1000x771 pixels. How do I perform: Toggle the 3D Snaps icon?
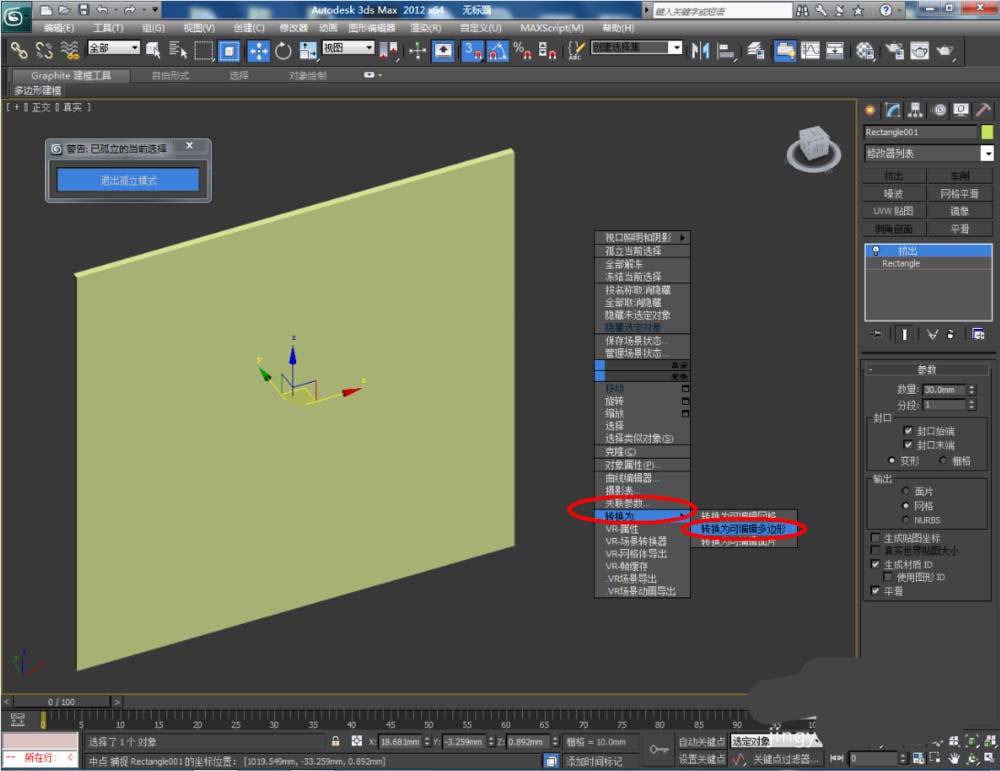pos(473,50)
